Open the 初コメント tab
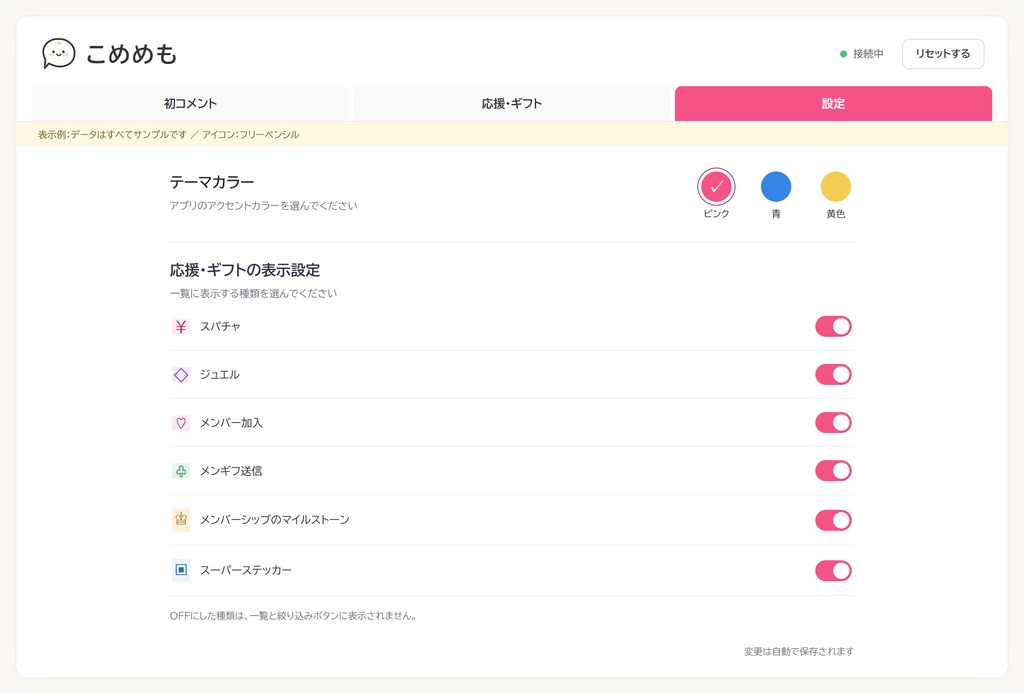This screenshot has height=693, width=1024. [x=190, y=103]
